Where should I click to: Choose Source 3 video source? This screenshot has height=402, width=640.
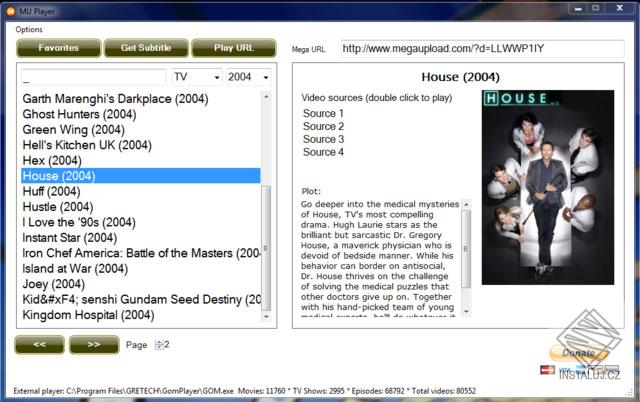point(323,139)
